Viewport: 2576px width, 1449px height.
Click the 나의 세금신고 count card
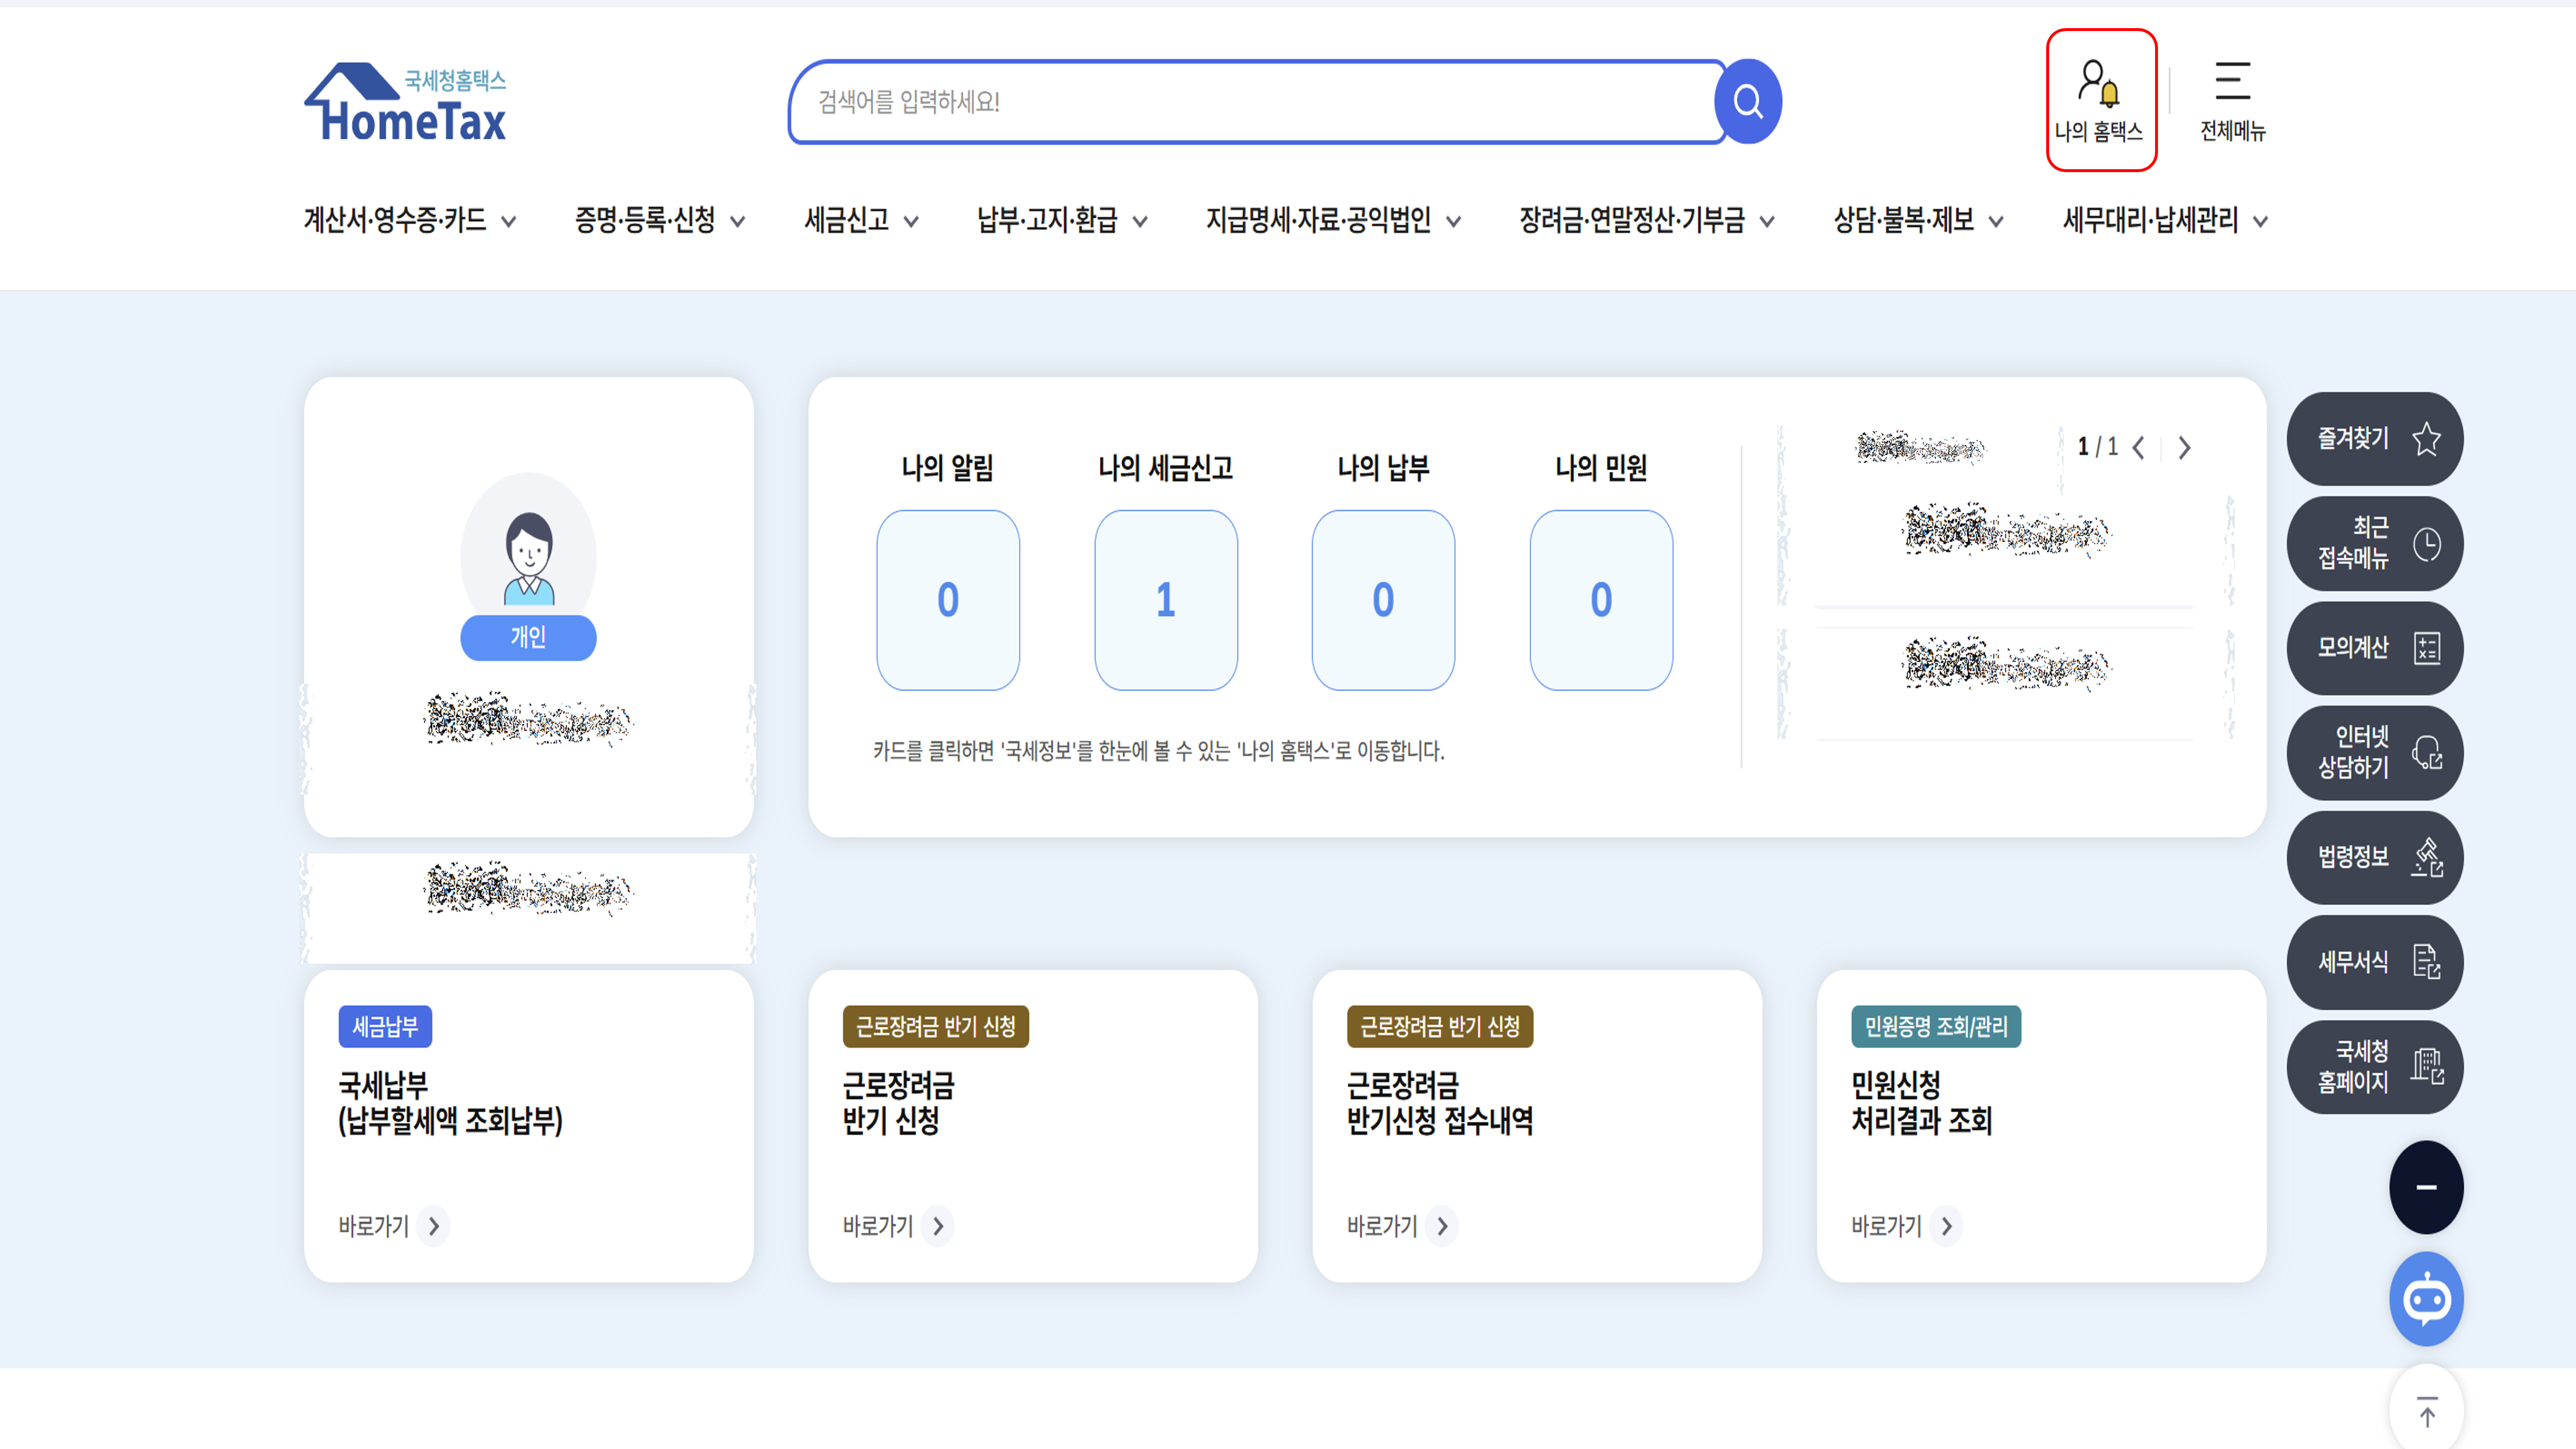1166,600
